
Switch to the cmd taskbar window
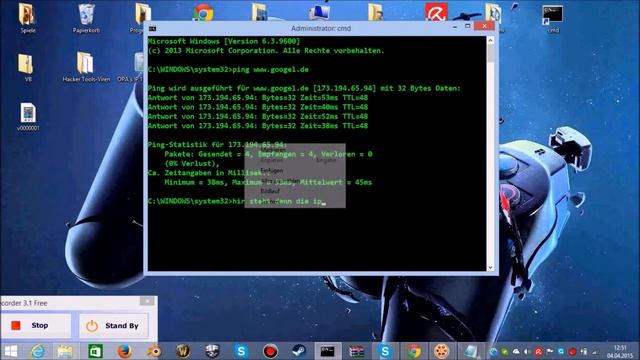tap(327, 351)
